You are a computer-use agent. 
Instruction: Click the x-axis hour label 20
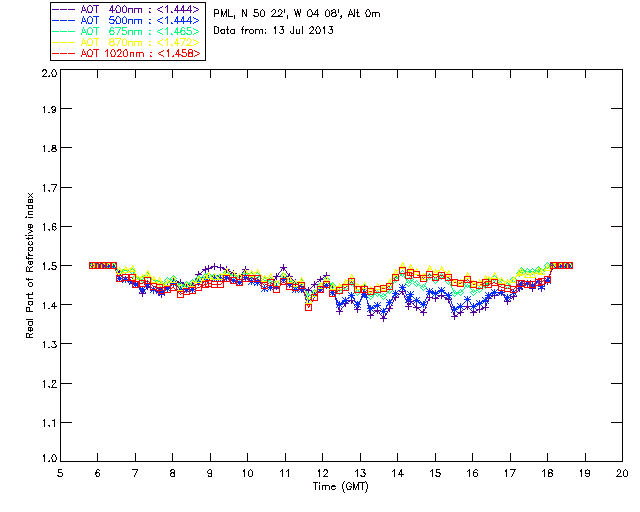[x=622, y=473]
